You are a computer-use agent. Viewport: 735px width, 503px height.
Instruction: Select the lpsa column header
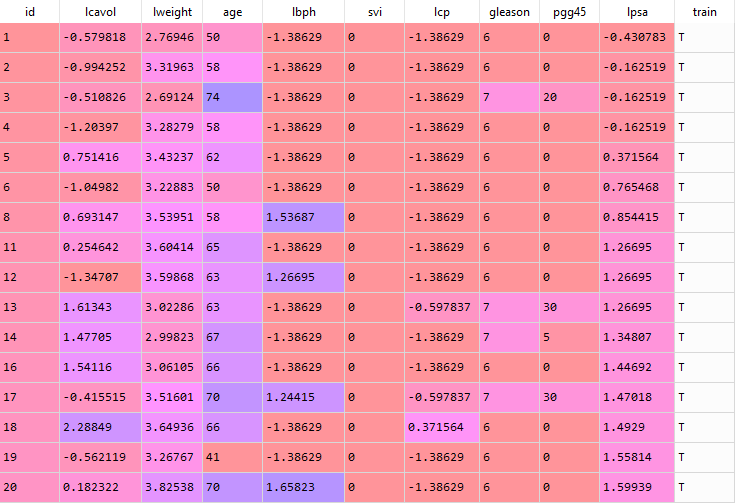click(637, 12)
